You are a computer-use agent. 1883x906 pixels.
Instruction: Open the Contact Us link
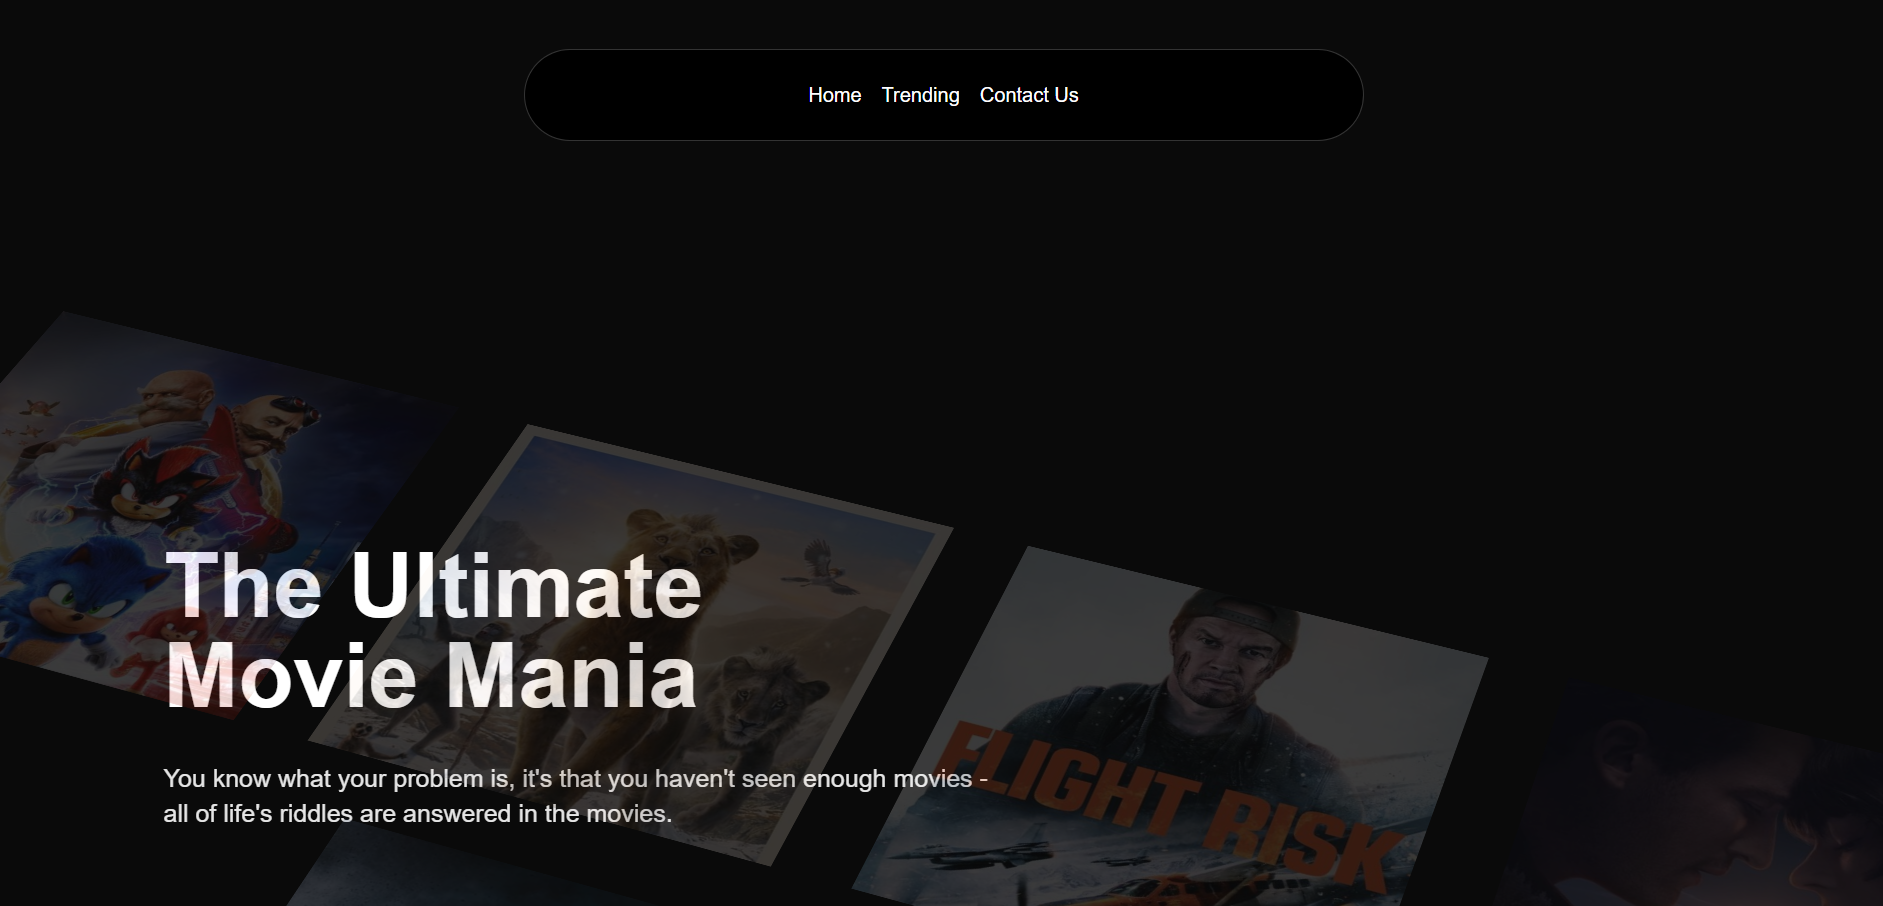(x=1028, y=95)
